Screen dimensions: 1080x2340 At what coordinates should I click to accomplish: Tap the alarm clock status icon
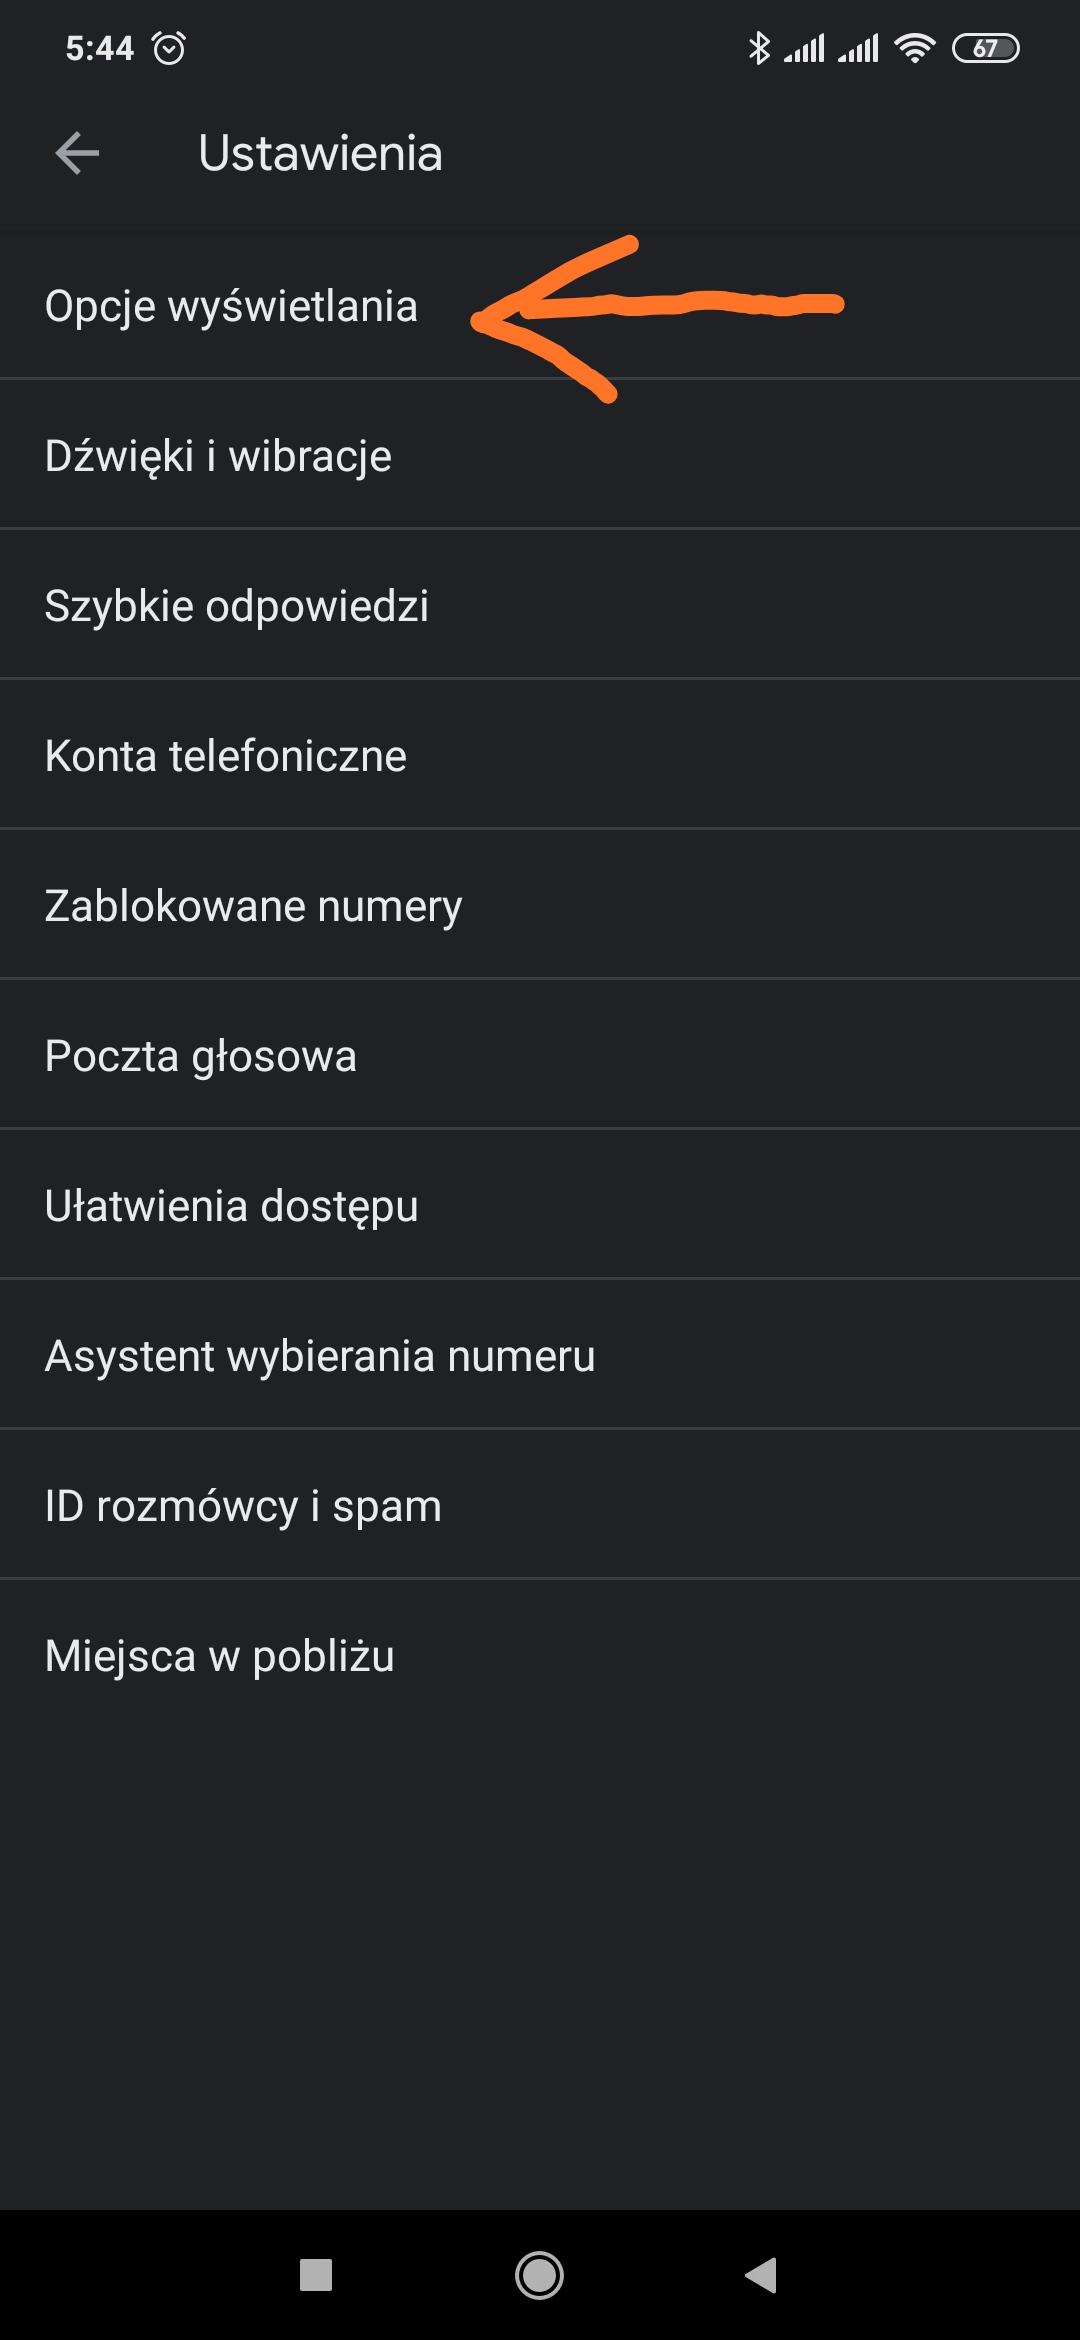tap(168, 48)
